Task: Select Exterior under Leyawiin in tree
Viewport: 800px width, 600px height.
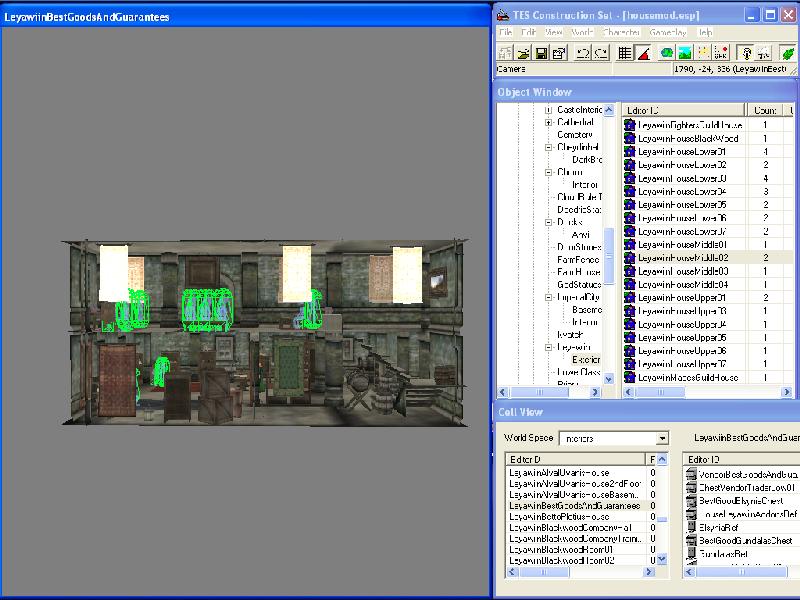Action: [x=586, y=360]
